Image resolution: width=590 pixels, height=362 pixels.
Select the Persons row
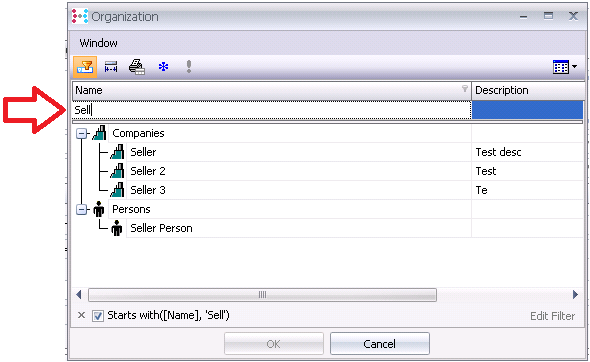290,209
